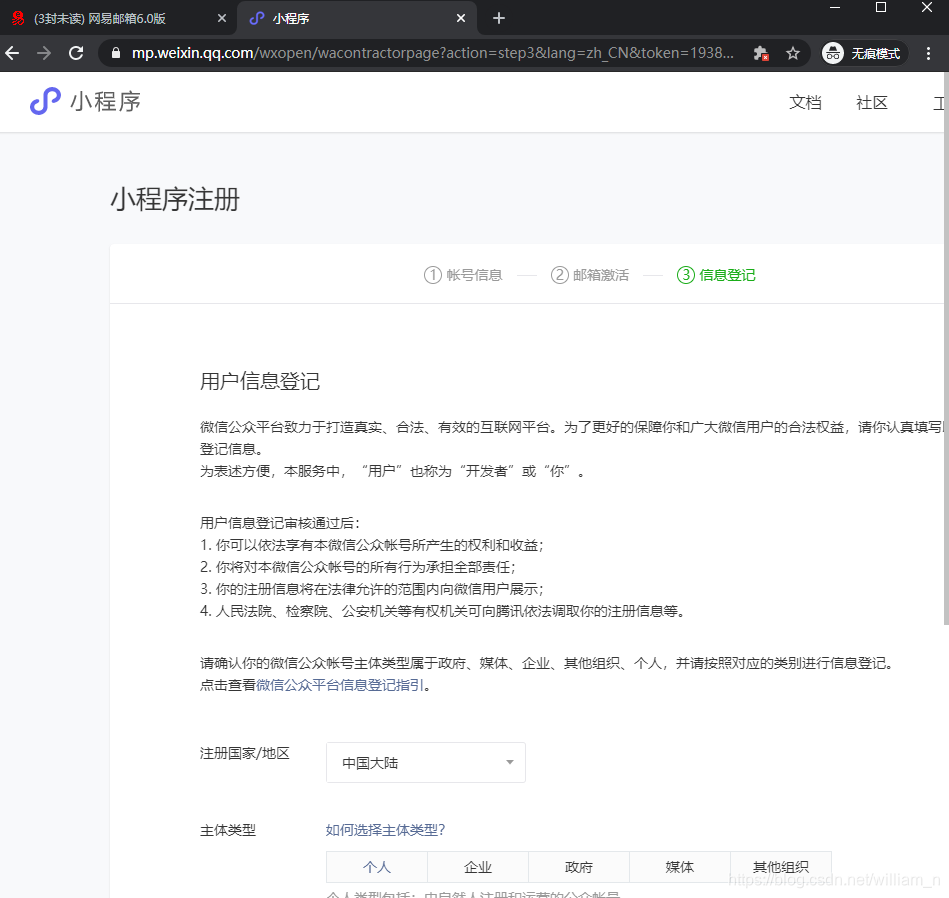This screenshot has width=949, height=898.
Task: Click the 主体类型 field label
Action: (x=228, y=830)
